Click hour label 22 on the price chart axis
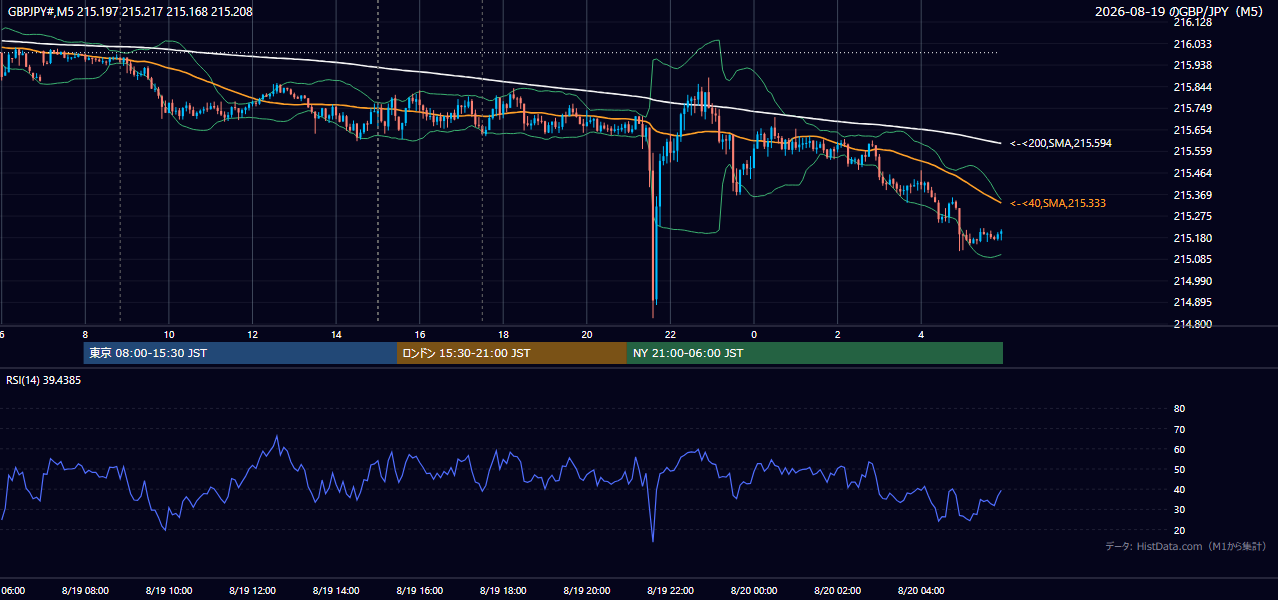The height and width of the screenshot is (600, 1278). 671,334
